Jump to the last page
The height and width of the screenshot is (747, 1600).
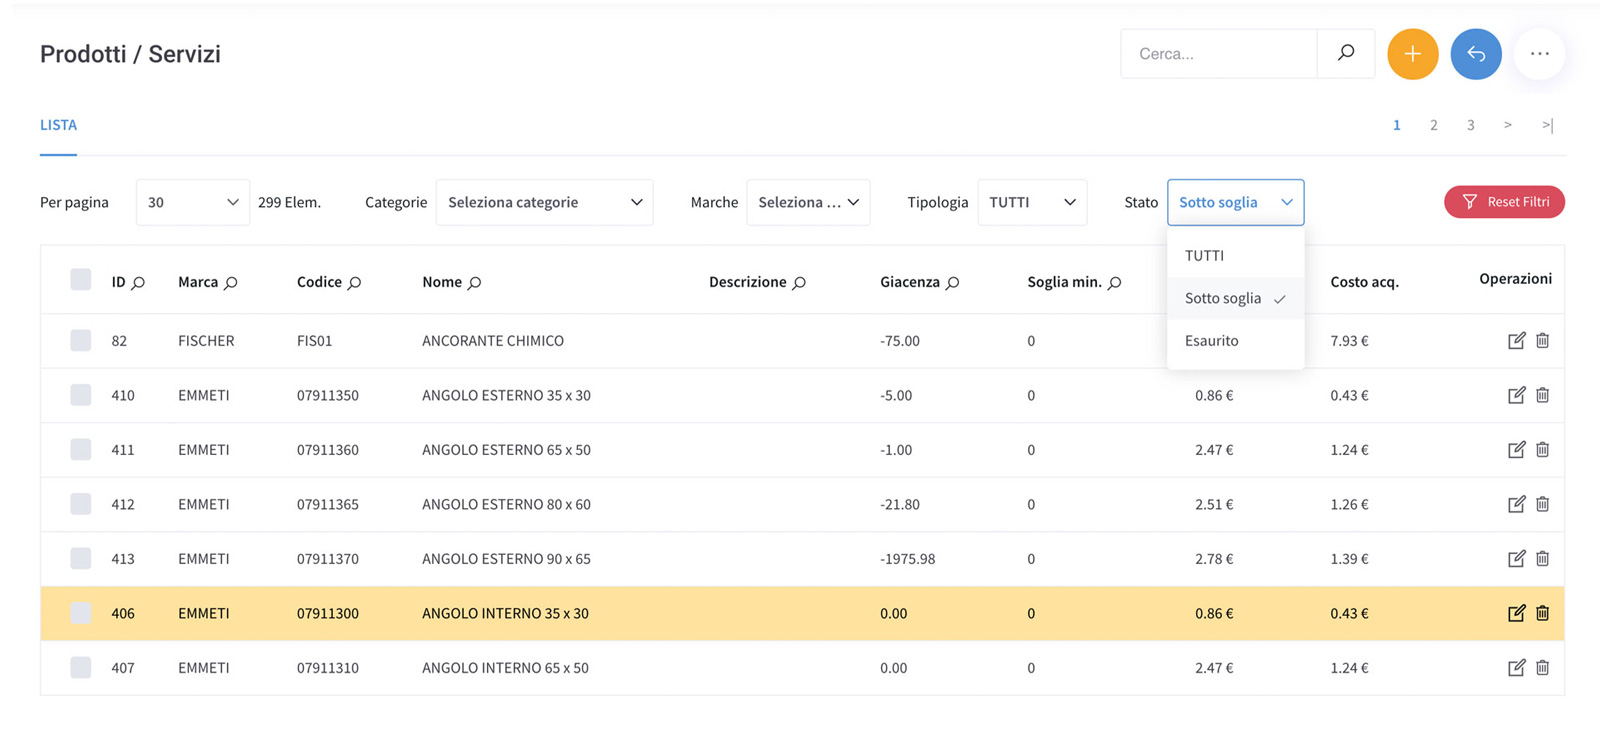[1547, 125]
